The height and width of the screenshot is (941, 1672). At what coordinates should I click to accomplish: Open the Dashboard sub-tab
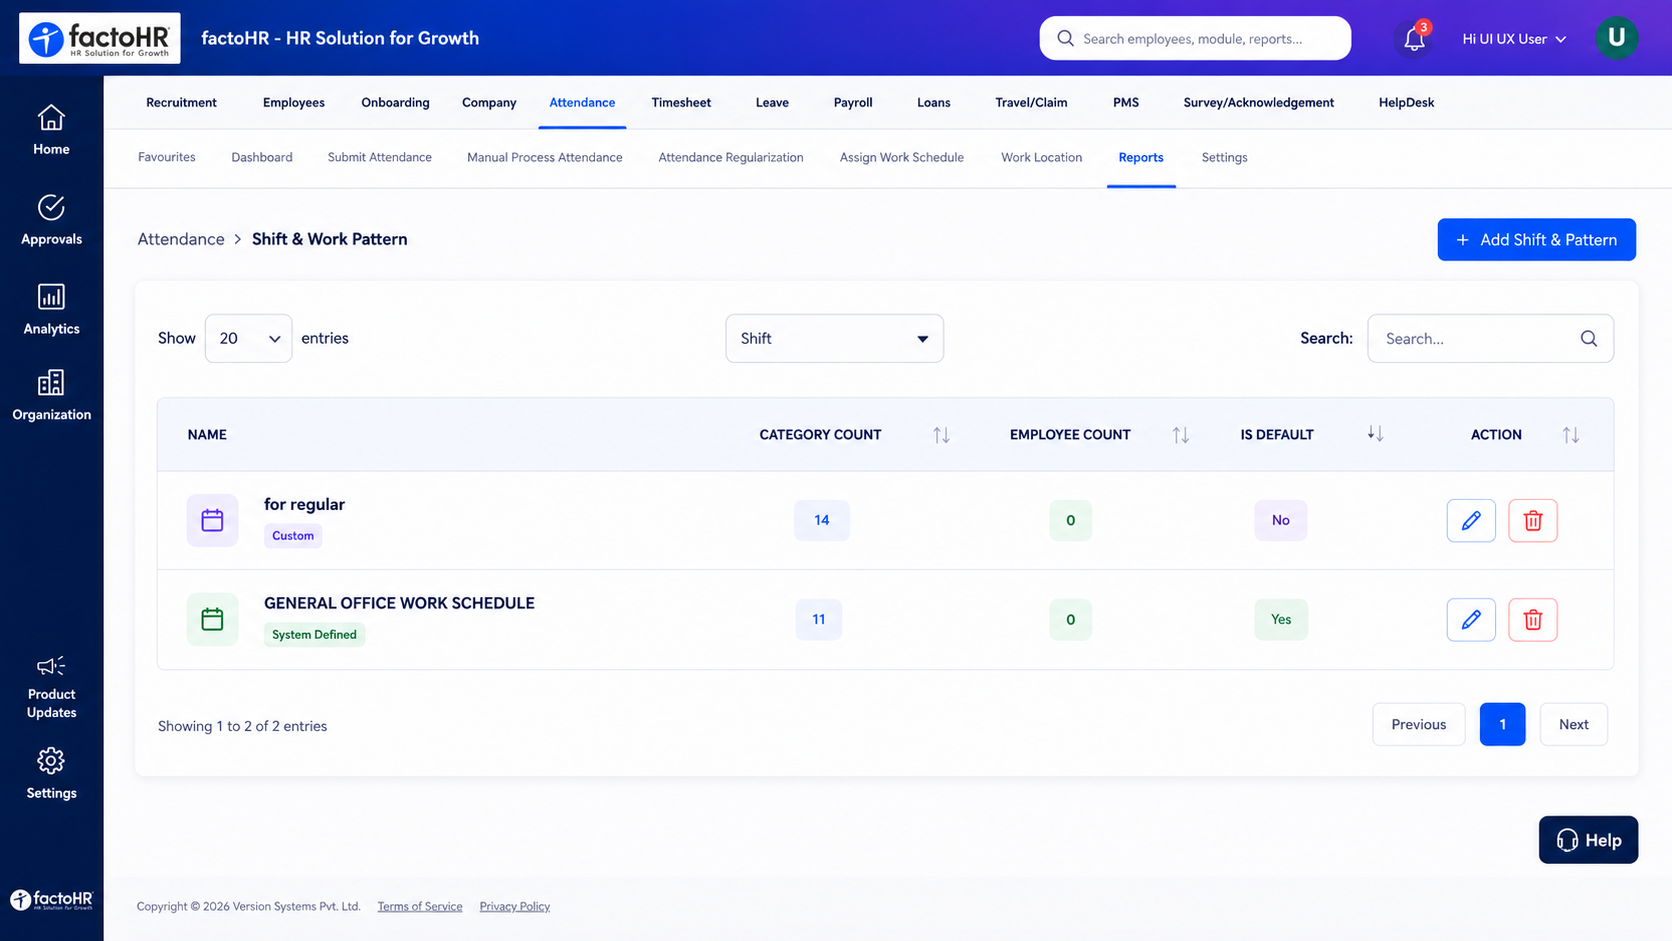coord(262,157)
